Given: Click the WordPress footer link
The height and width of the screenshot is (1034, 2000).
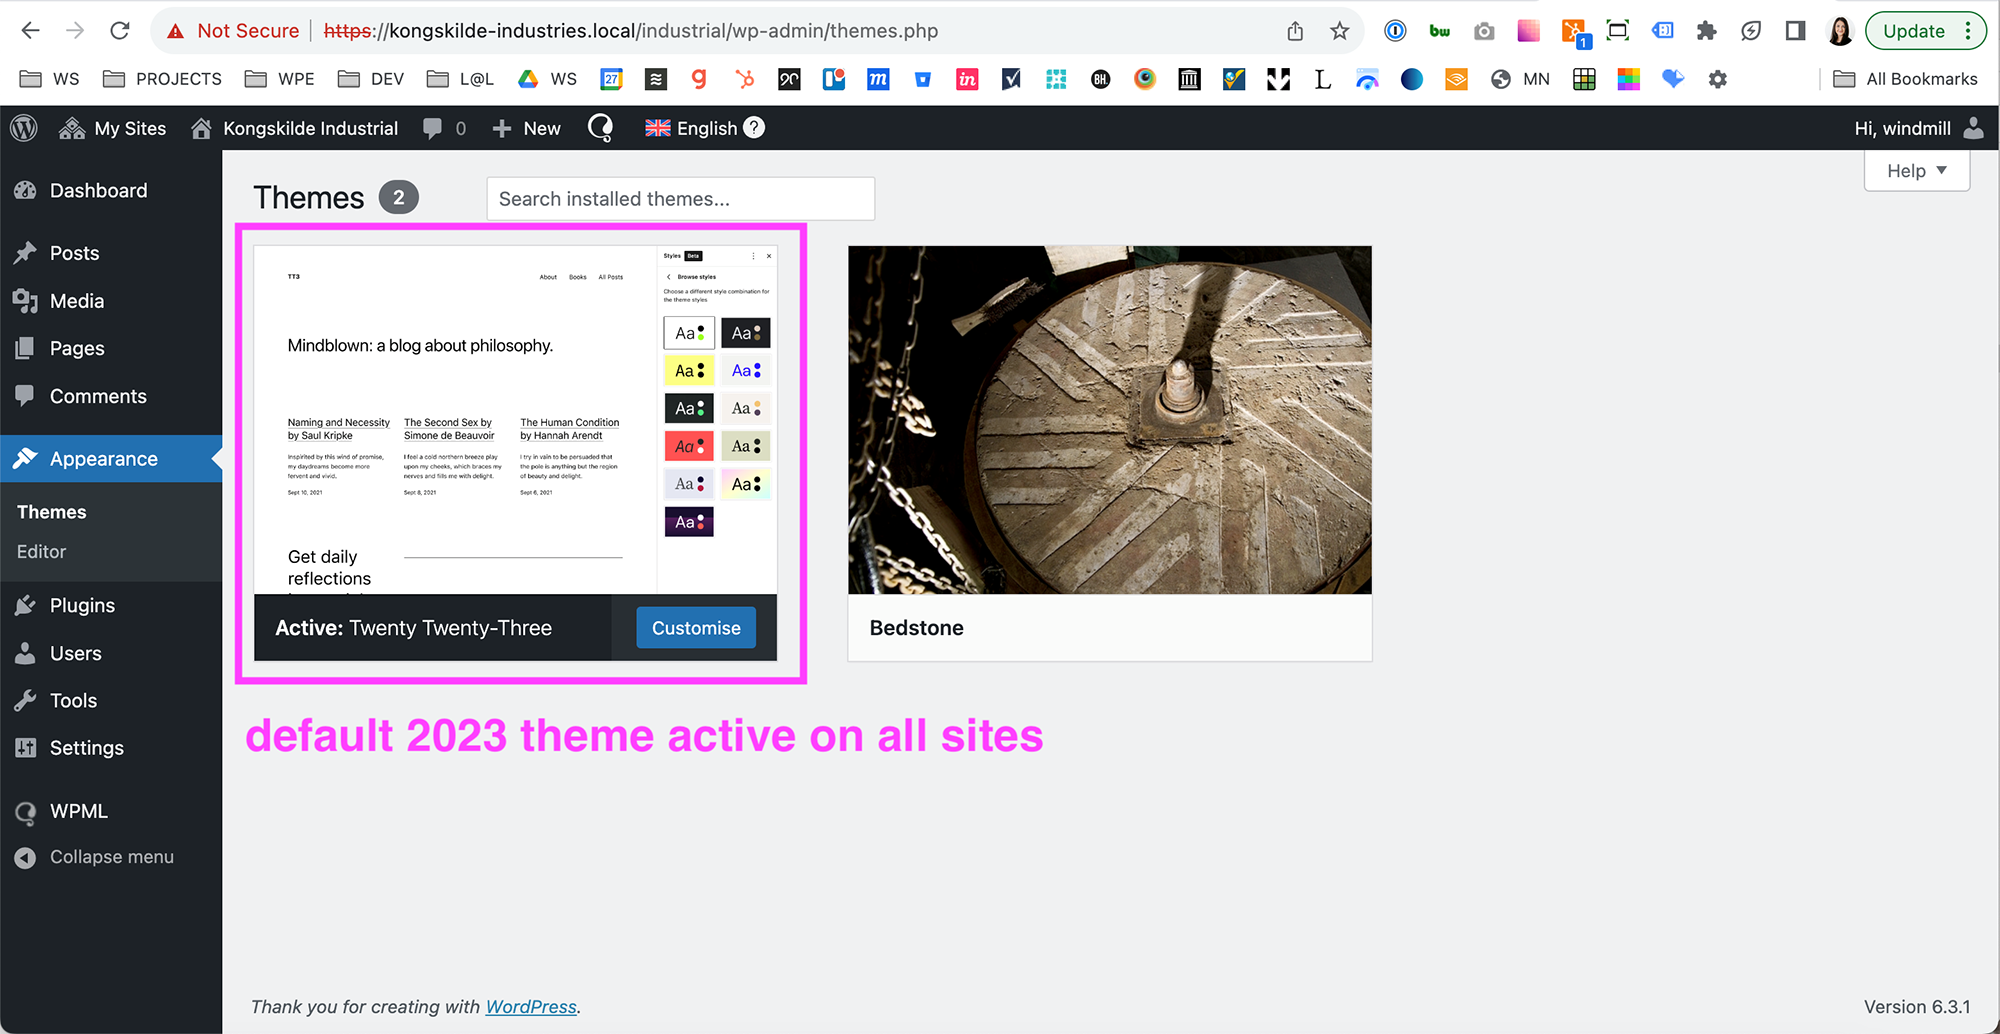Looking at the screenshot, I should point(531,1007).
